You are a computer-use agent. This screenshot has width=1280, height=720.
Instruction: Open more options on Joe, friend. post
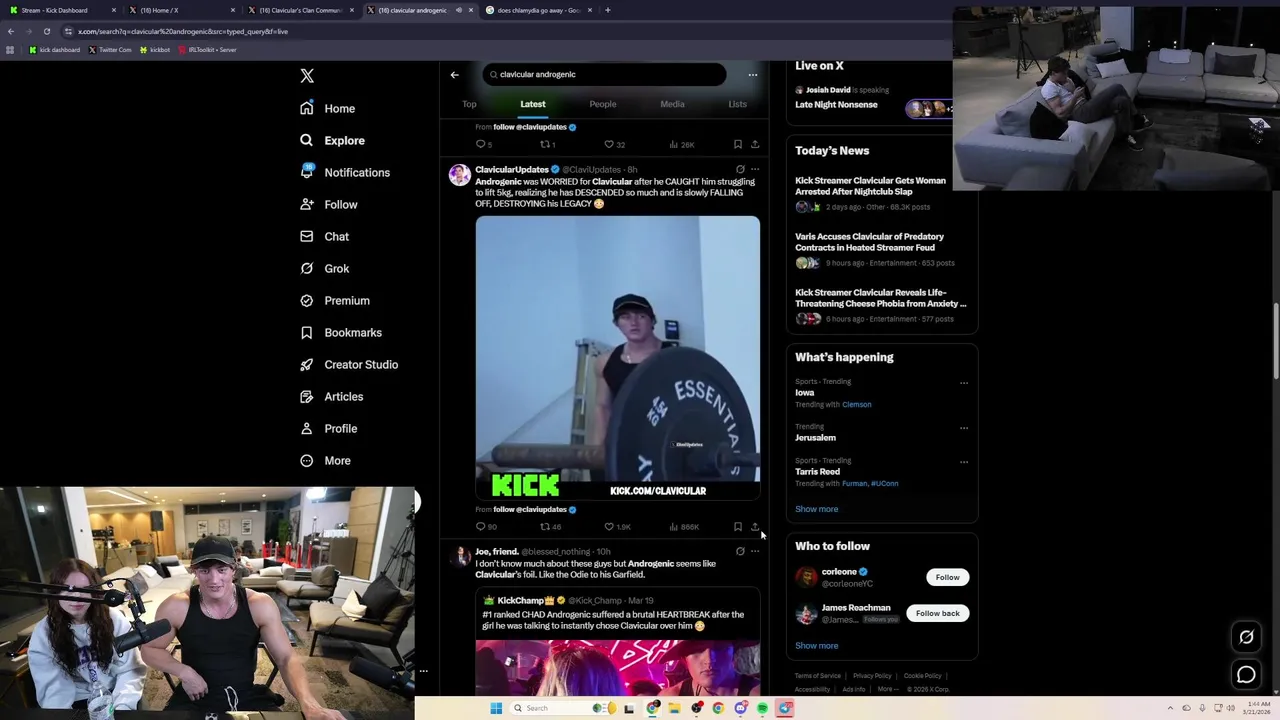pos(755,551)
